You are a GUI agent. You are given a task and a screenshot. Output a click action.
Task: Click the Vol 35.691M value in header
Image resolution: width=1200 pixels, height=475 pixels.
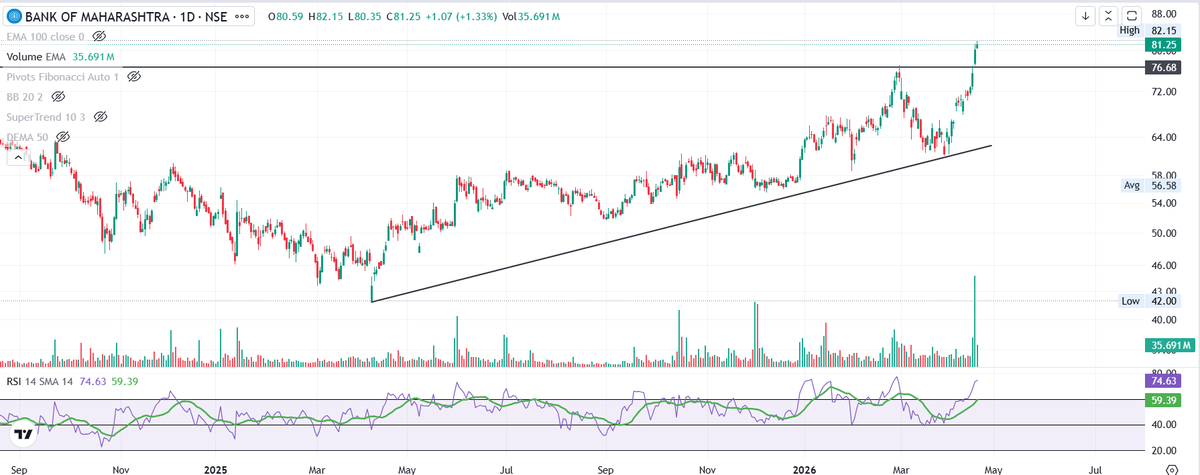531,17
